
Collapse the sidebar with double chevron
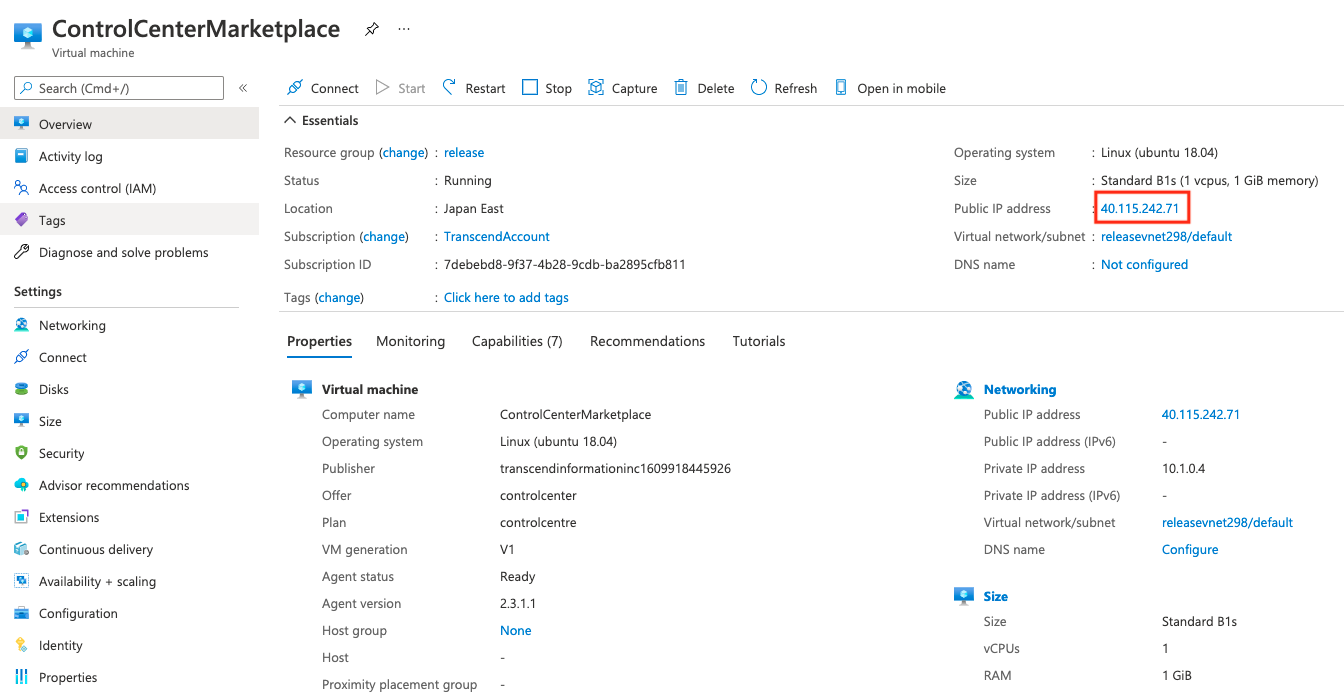[x=243, y=88]
